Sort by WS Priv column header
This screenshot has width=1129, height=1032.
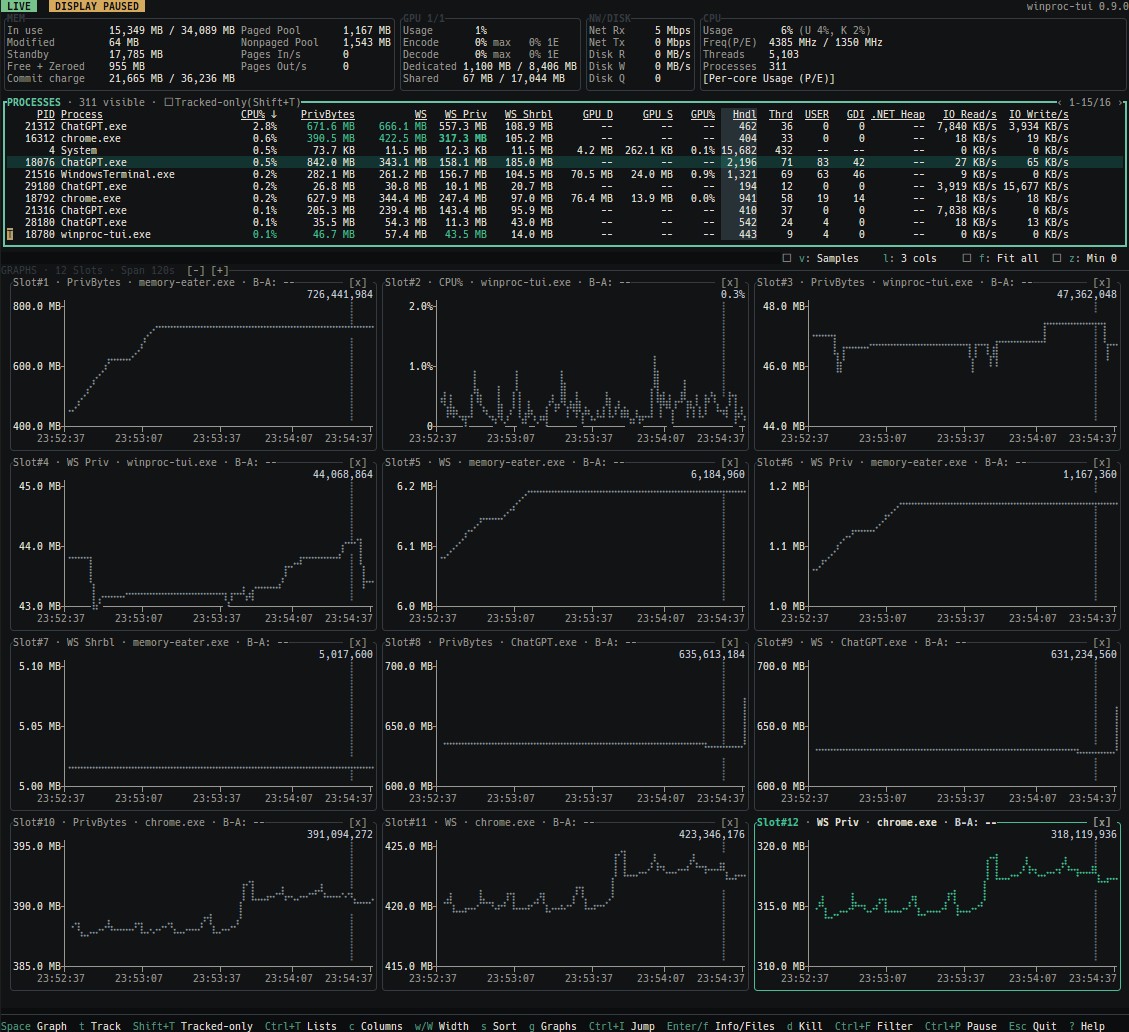click(466, 115)
